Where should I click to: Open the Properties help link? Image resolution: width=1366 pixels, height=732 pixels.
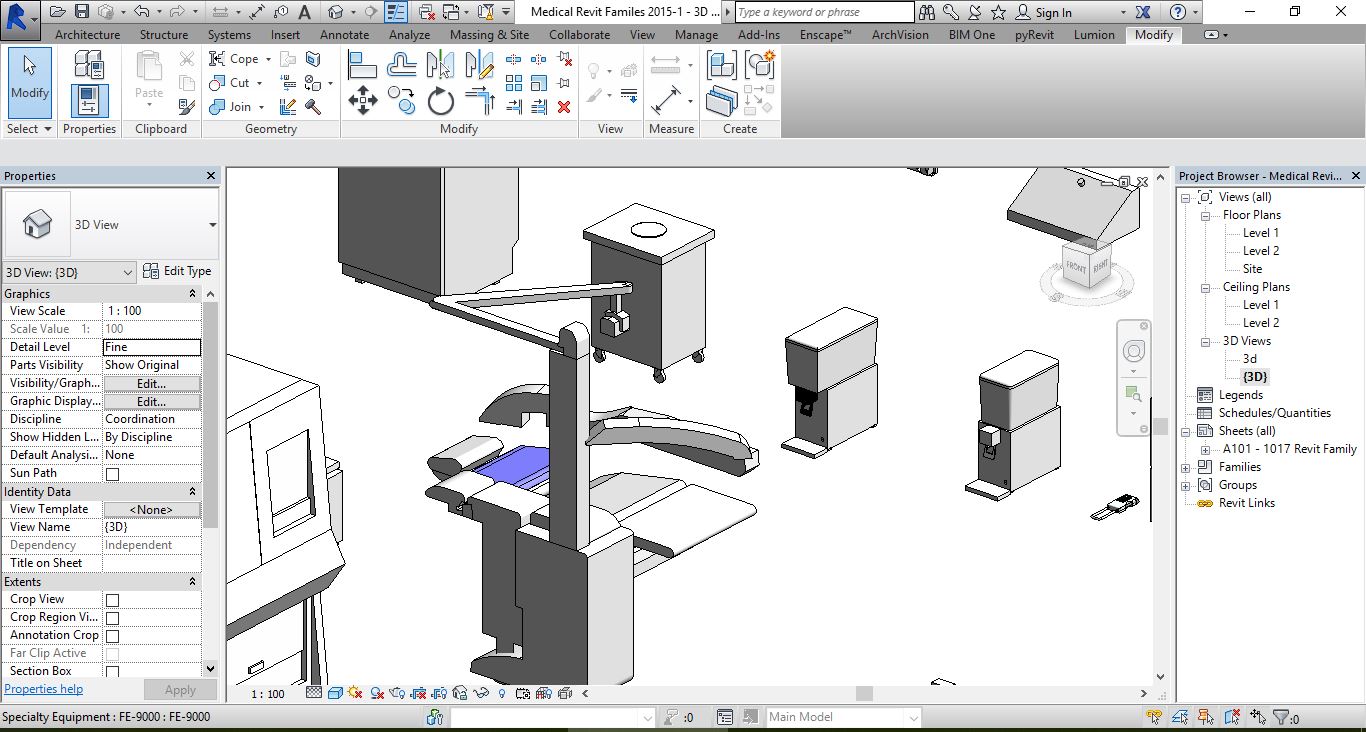coord(44,689)
